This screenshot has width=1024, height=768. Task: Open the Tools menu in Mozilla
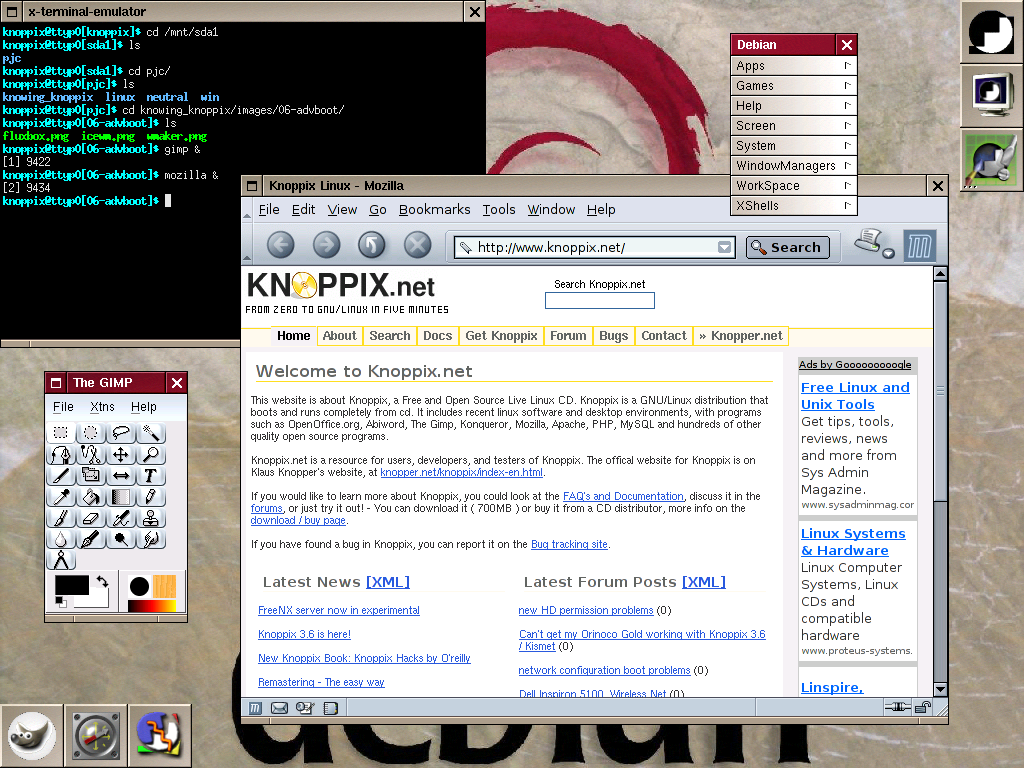coord(499,210)
